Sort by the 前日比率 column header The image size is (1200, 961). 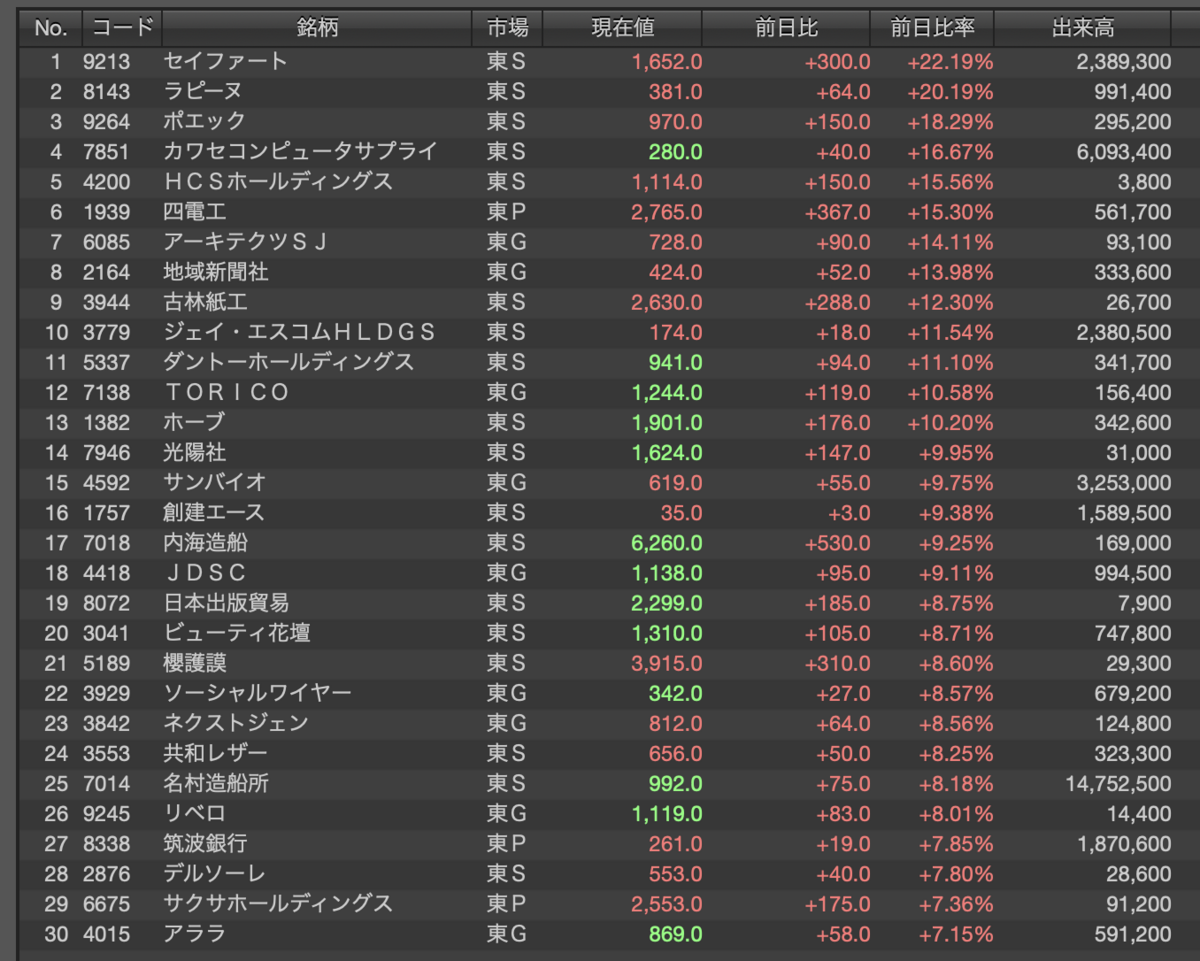point(932,28)
